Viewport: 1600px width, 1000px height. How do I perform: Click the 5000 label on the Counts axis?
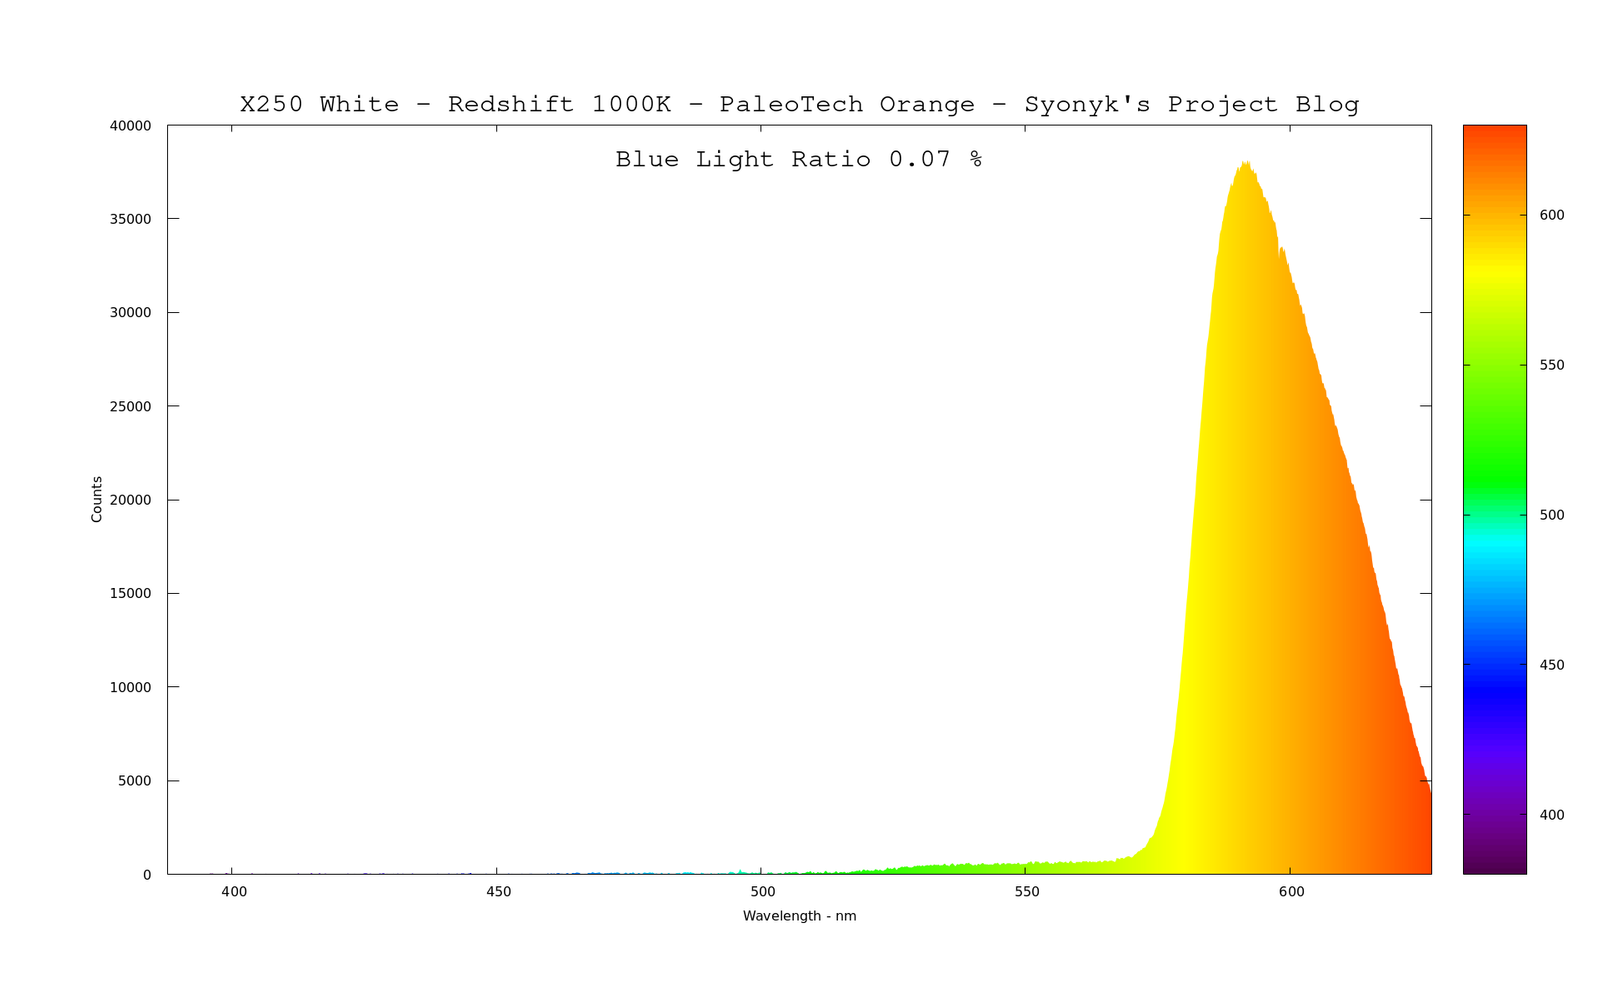pos(133,781)
